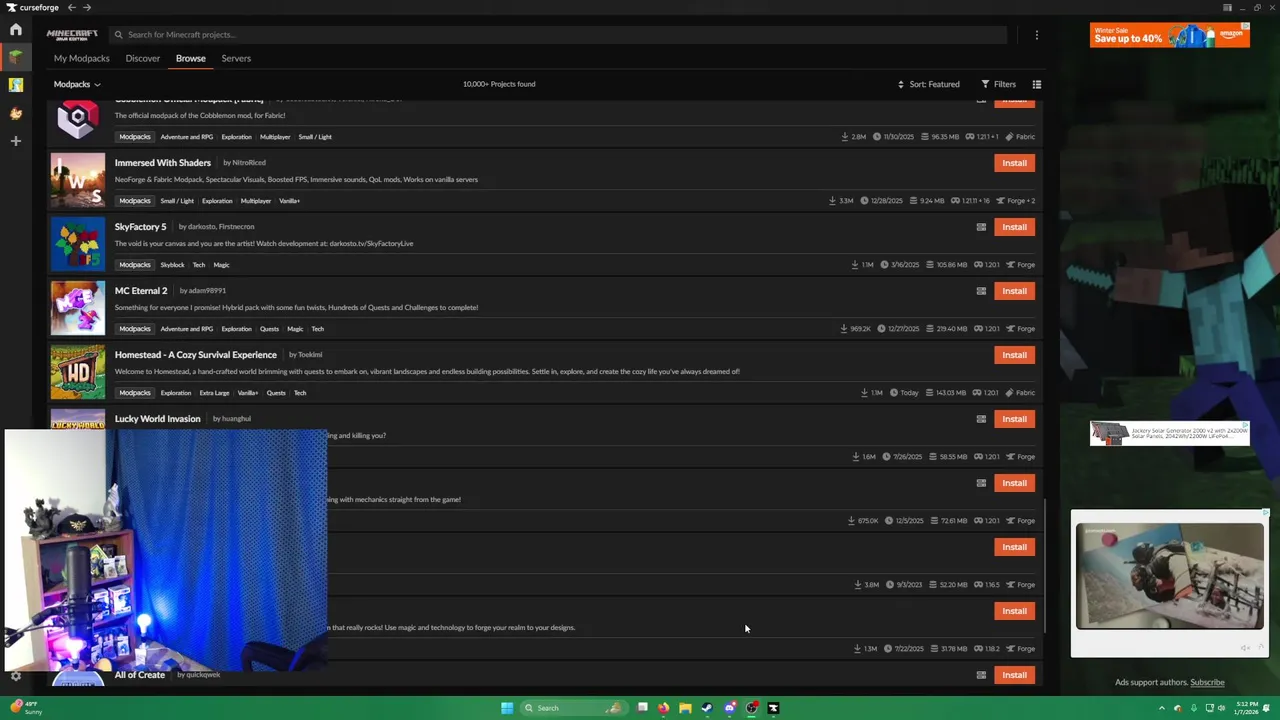Select the Browse tab

tap(191, 58)
